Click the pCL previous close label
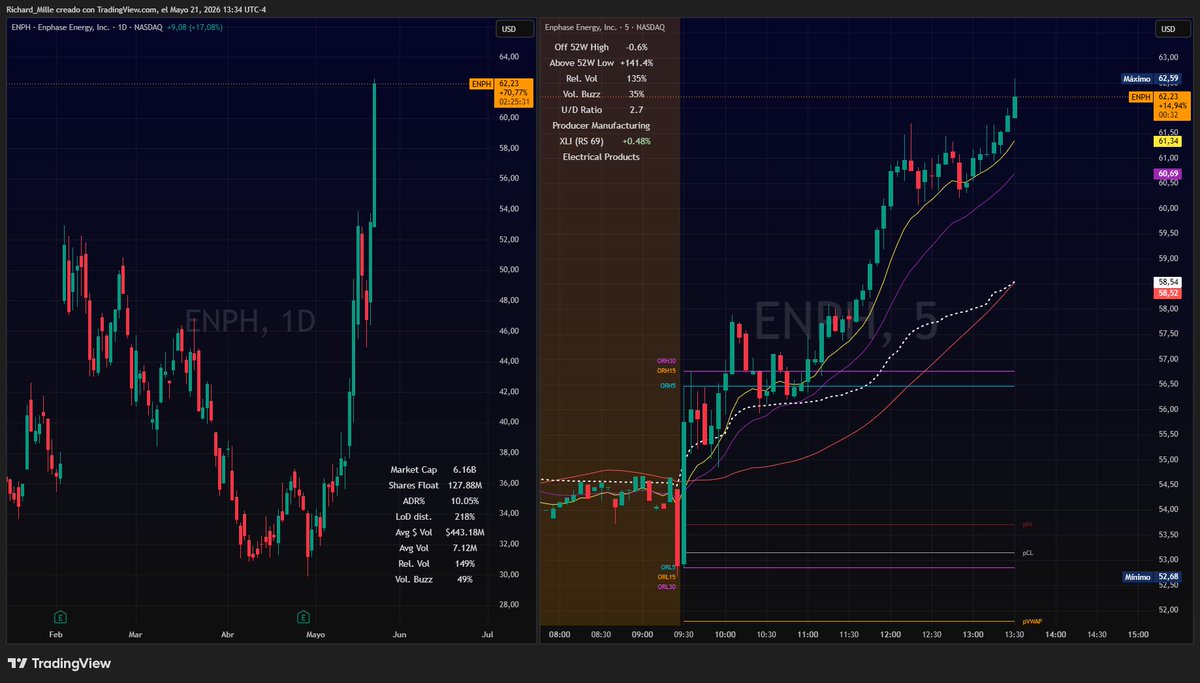1200x683 pixels. click(1027, 552)
